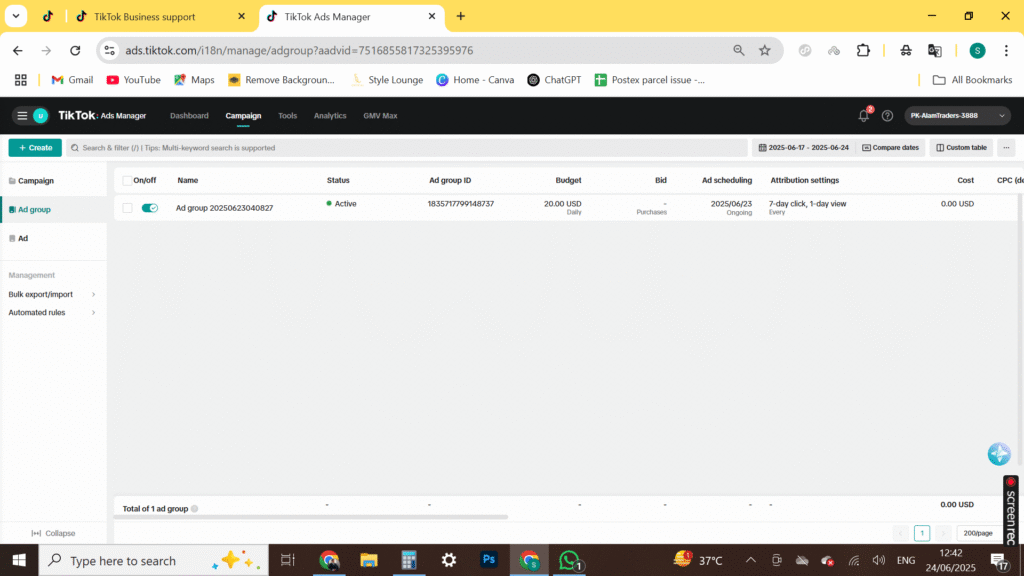1024x576 pixels.
Task: Click the Search & filter input field
Action: (407, 148)
